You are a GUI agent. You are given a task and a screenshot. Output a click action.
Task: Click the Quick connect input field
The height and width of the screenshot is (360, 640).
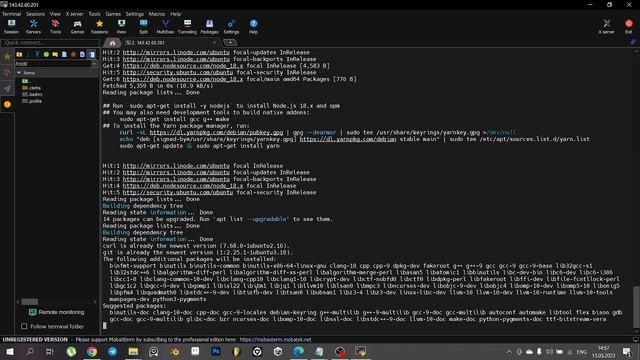pyautogui.click(x=50, y=42)
